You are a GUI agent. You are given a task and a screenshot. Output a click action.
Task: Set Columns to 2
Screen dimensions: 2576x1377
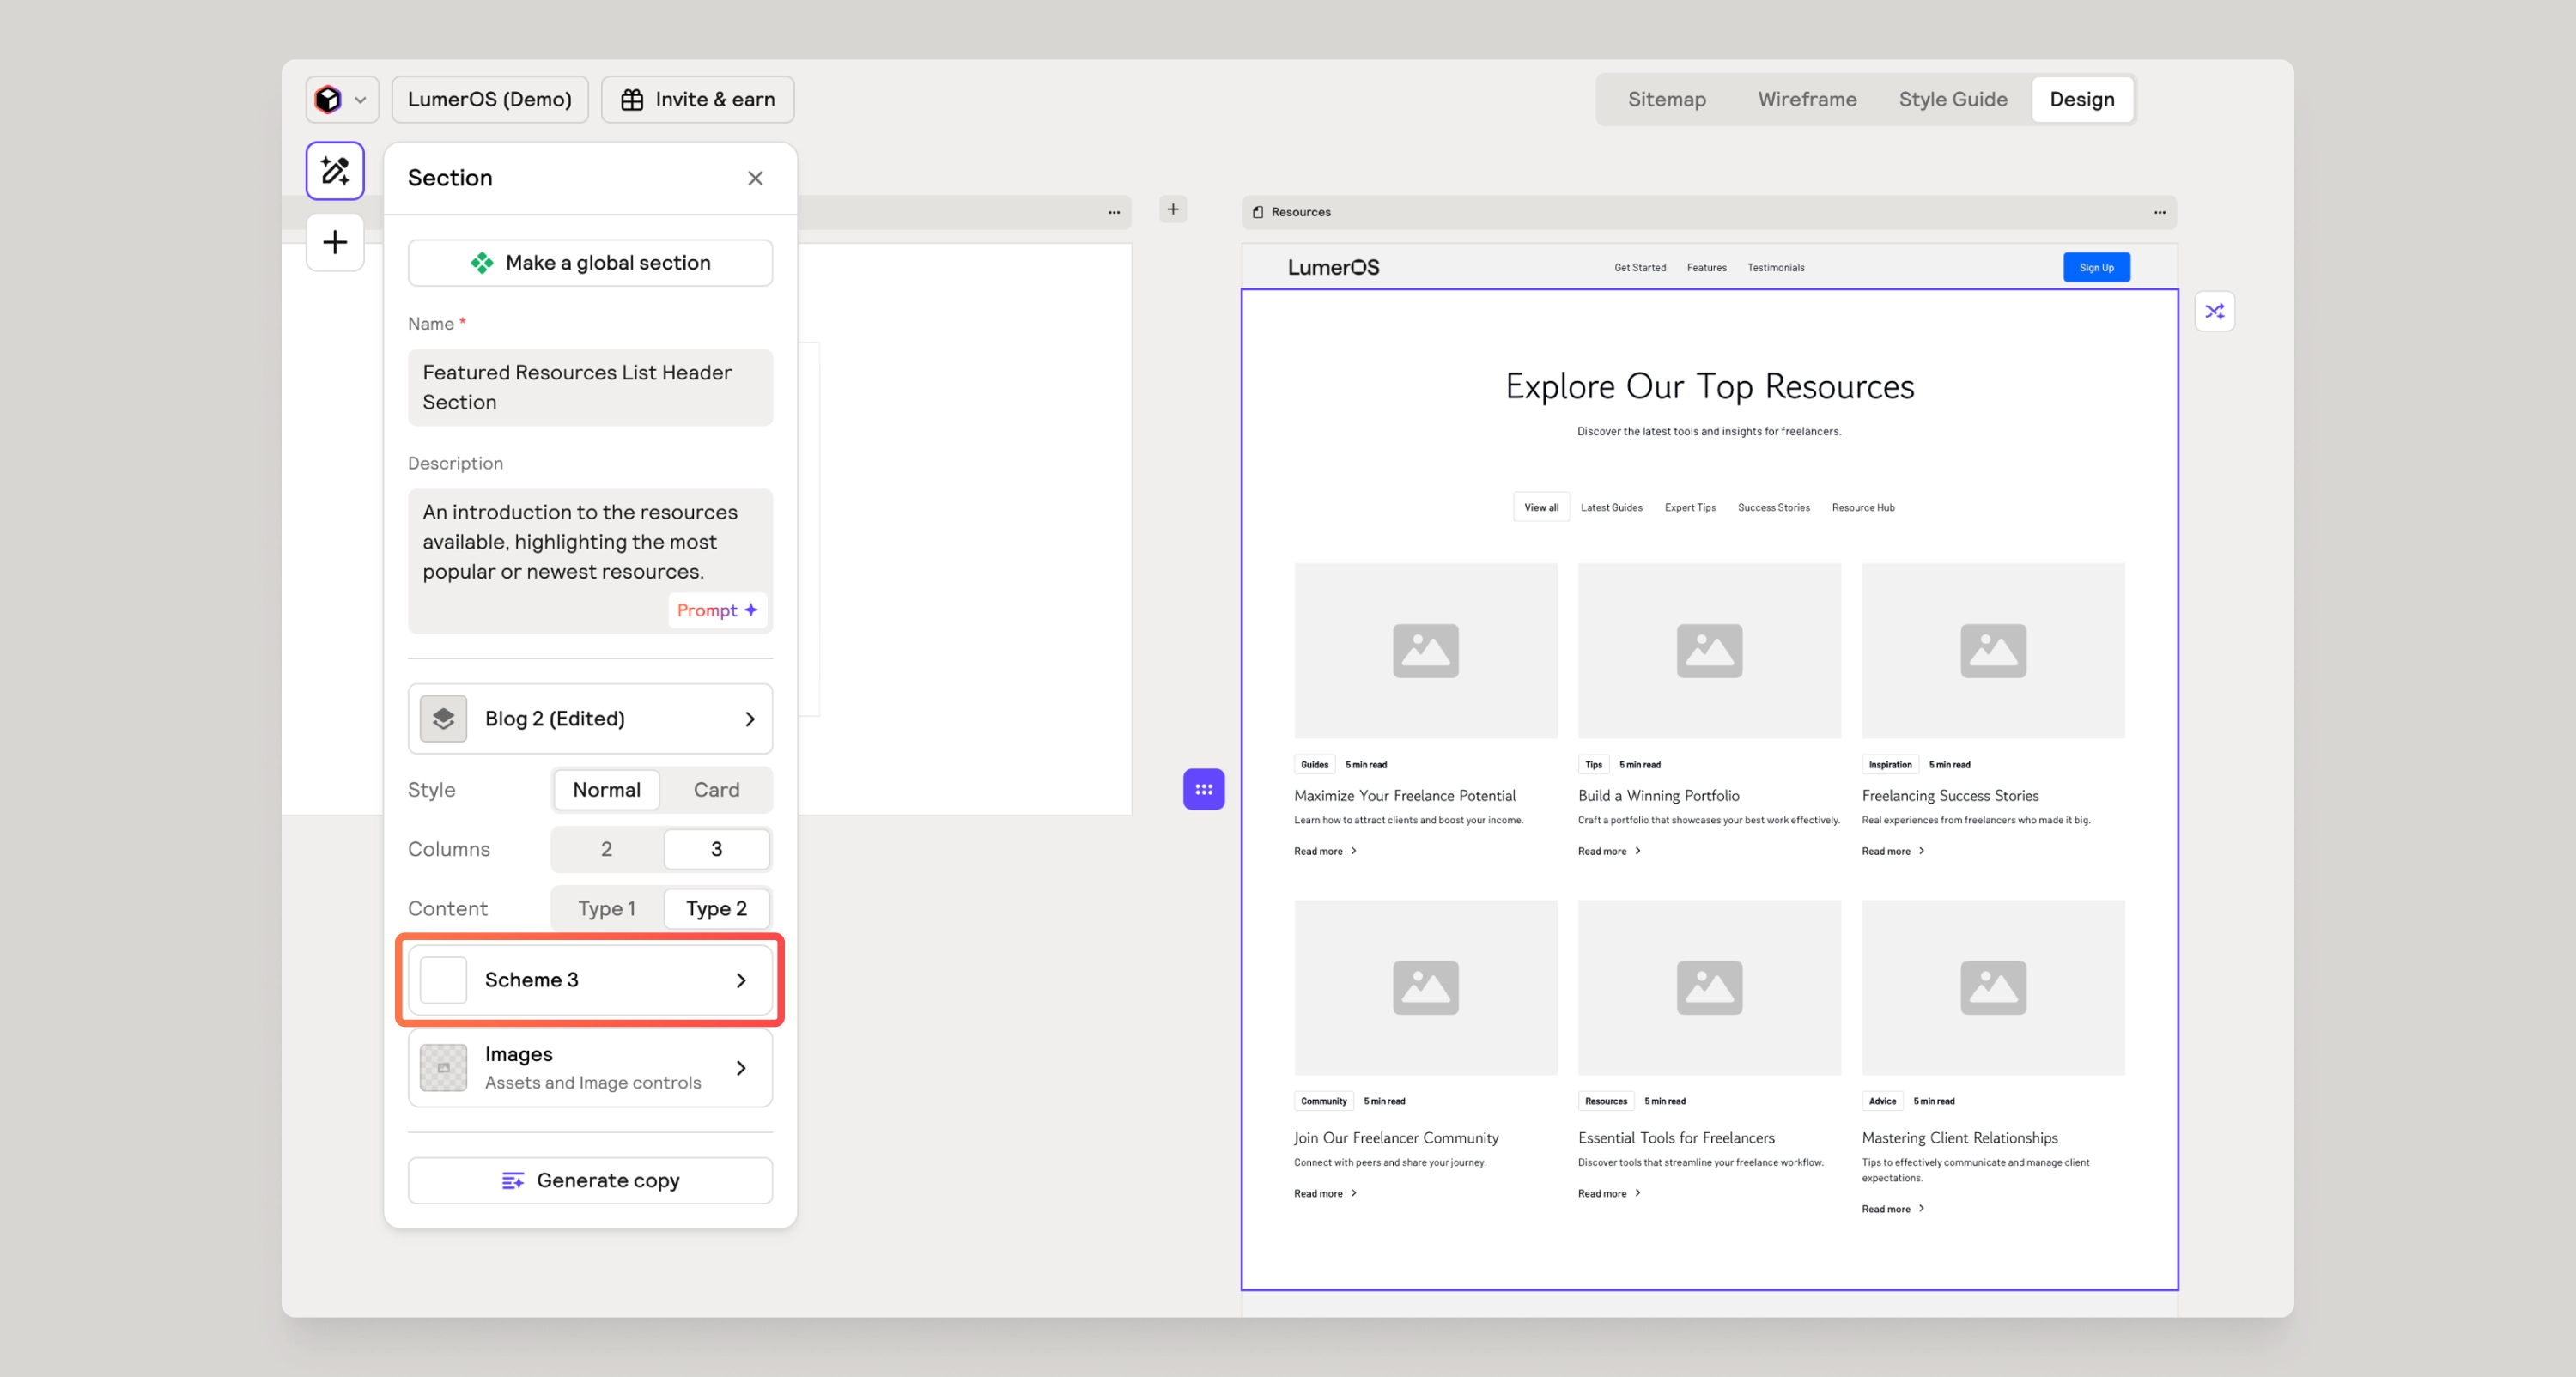(606, 848)
